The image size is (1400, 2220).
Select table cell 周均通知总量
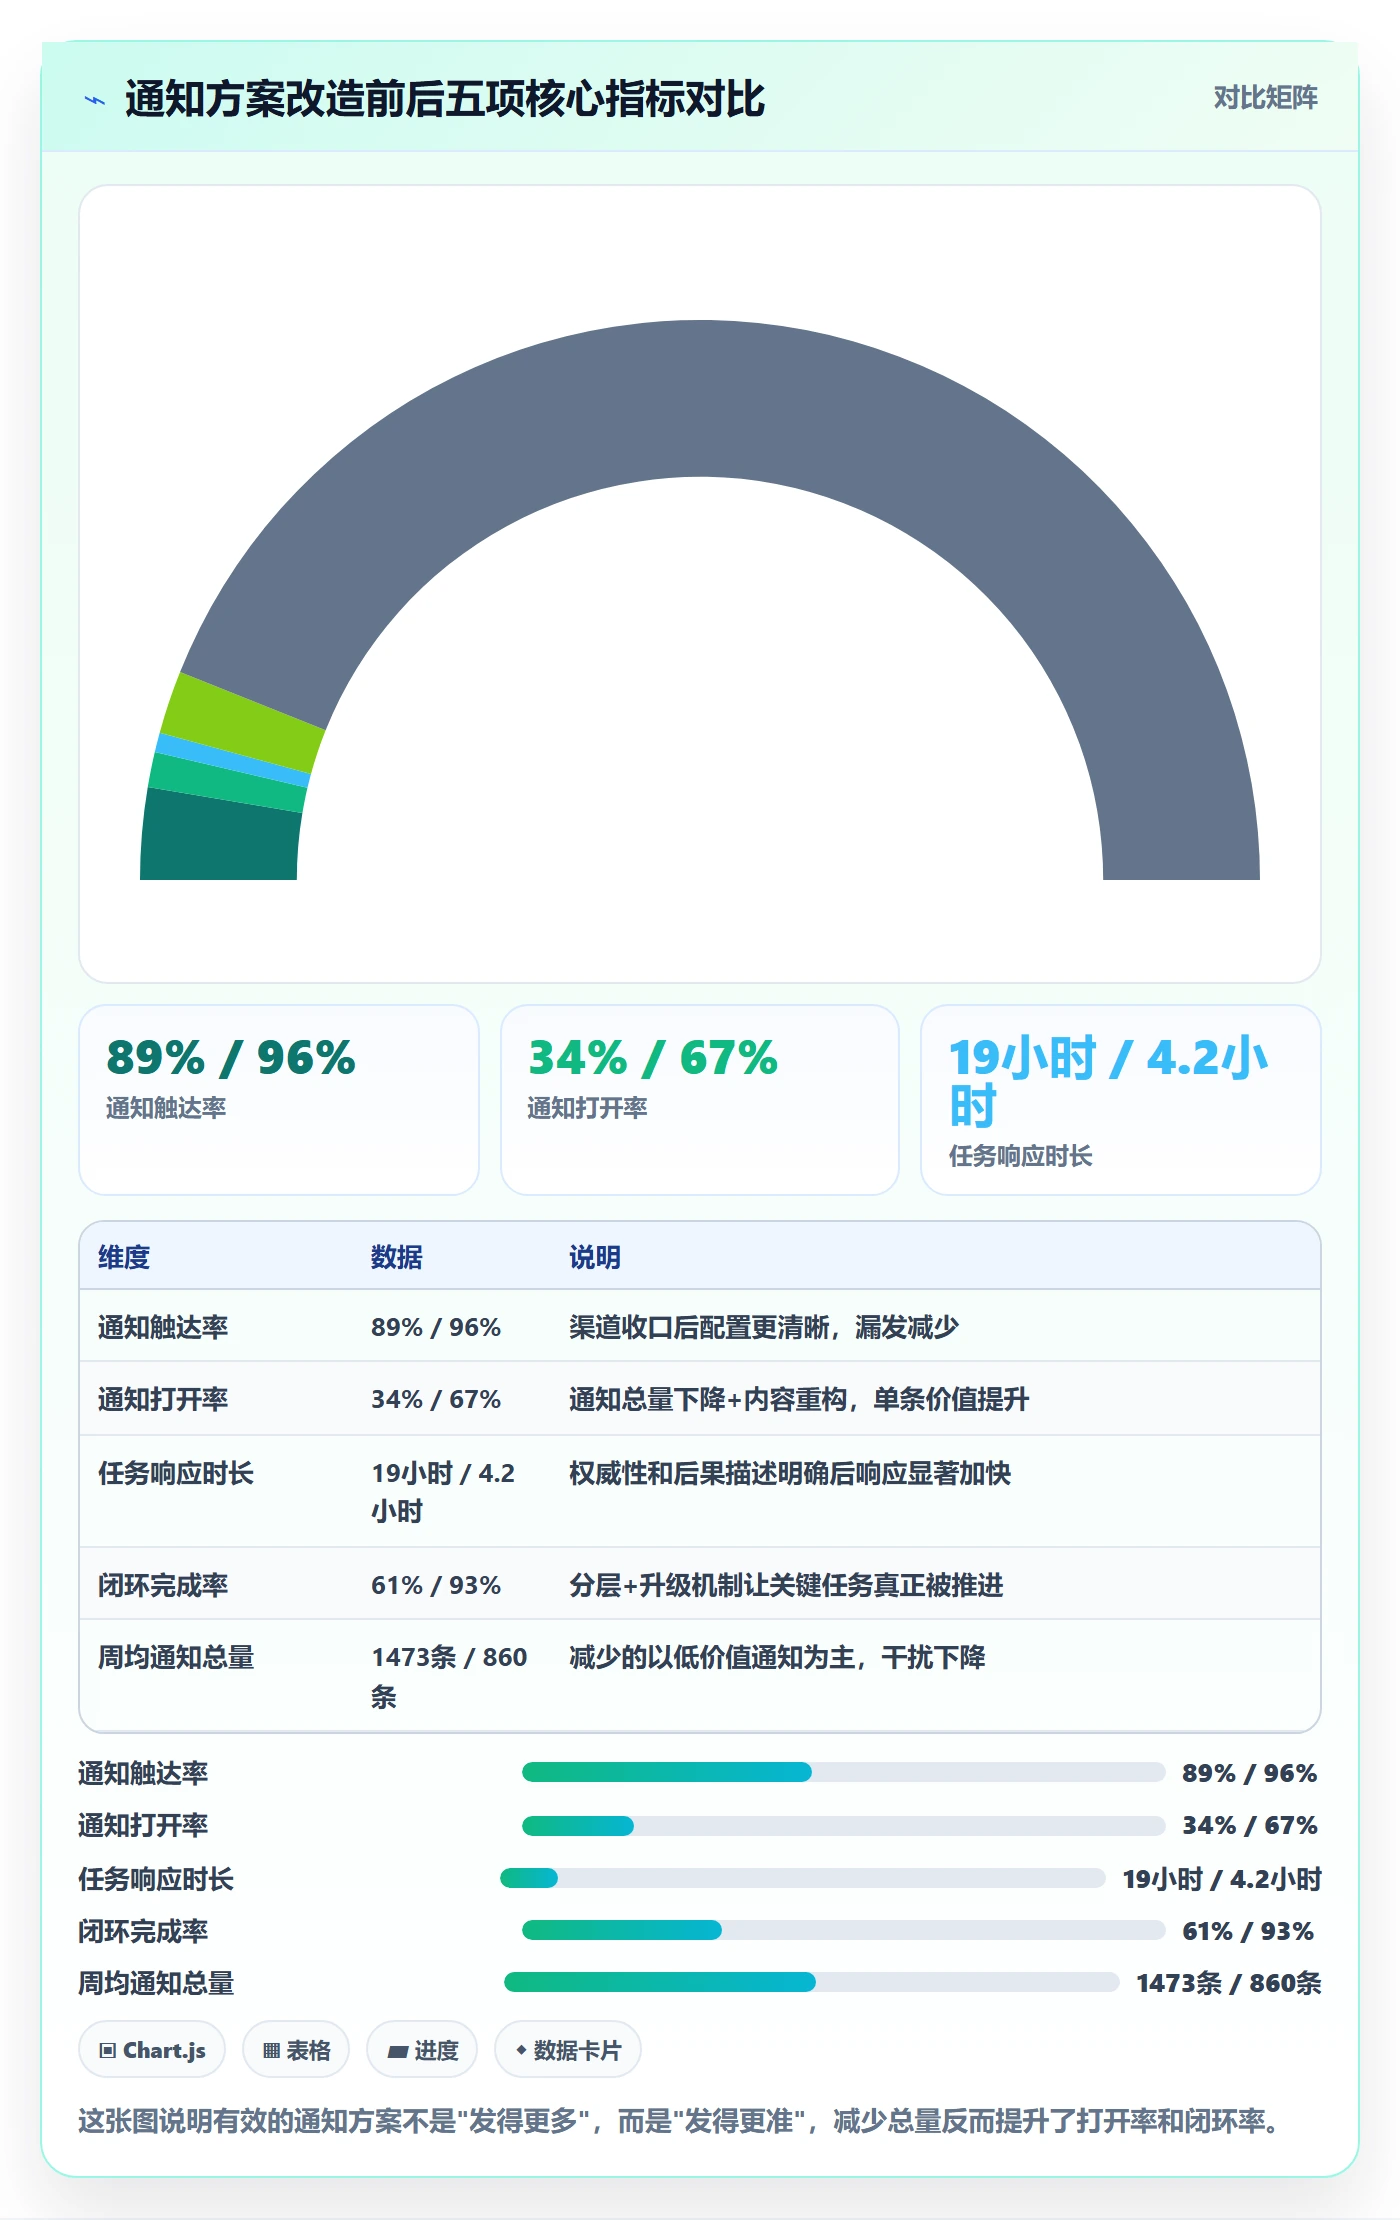[x=176, y=1657]
